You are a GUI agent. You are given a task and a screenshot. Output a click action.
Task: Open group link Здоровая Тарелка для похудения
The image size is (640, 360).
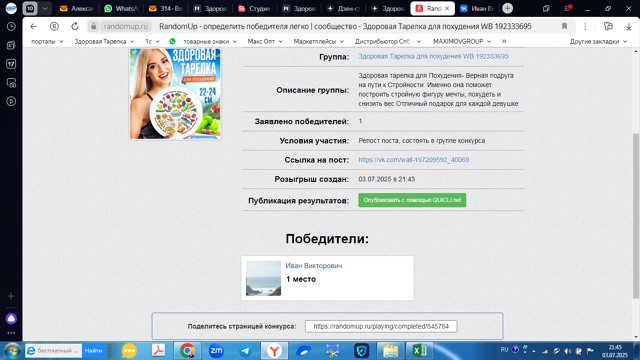click(x=433, y=56)
